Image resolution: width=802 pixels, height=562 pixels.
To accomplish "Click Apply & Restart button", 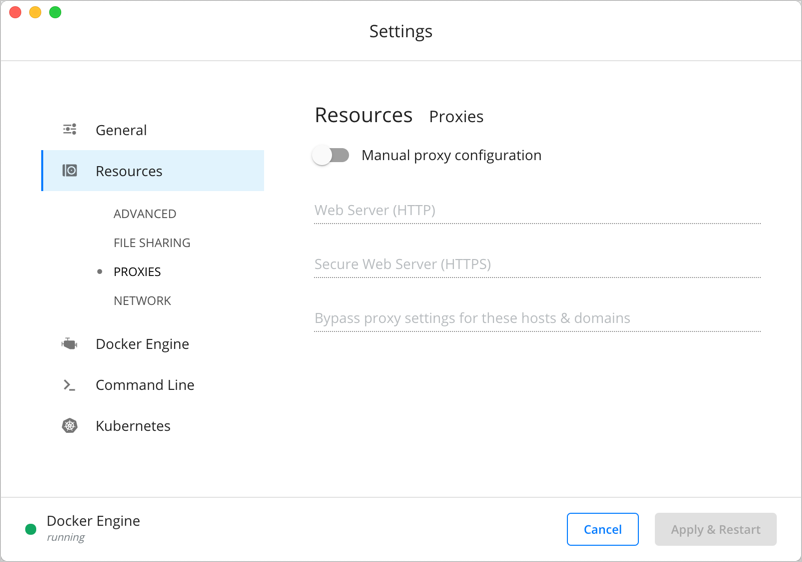I will click(715, 529).
